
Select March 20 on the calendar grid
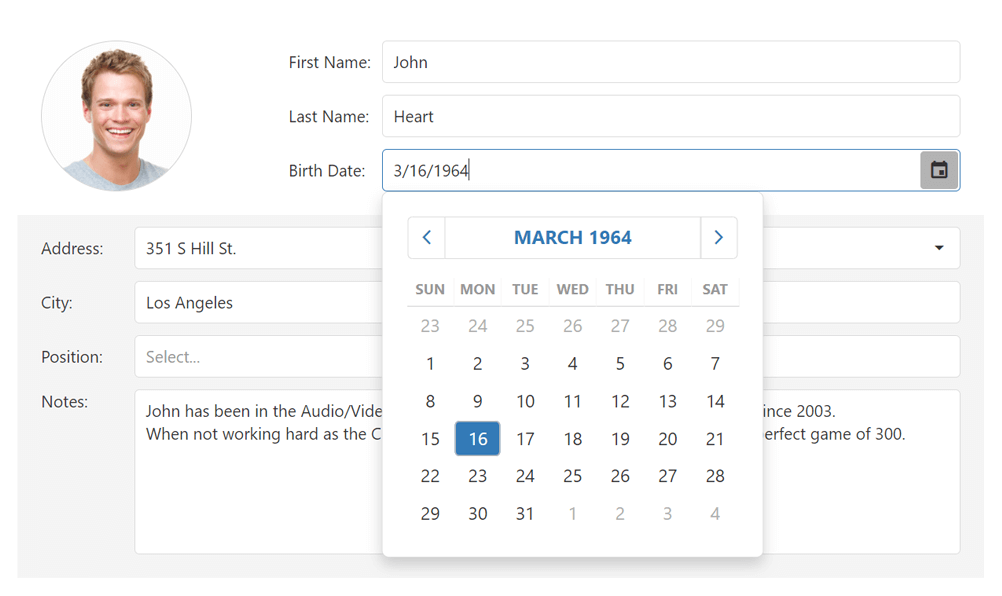click(x=667, y=439)
